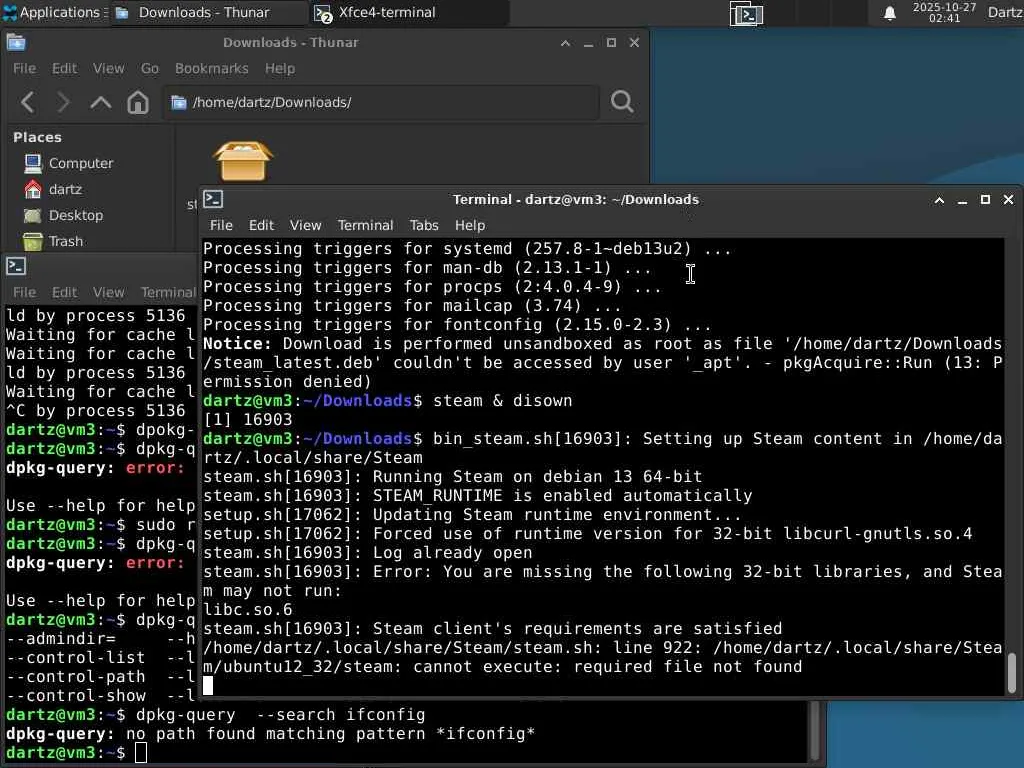Viewport: 1024px width, 768px height.
Task: Open front Terminal's Tabs menu
Action: [x=424, y=225]
